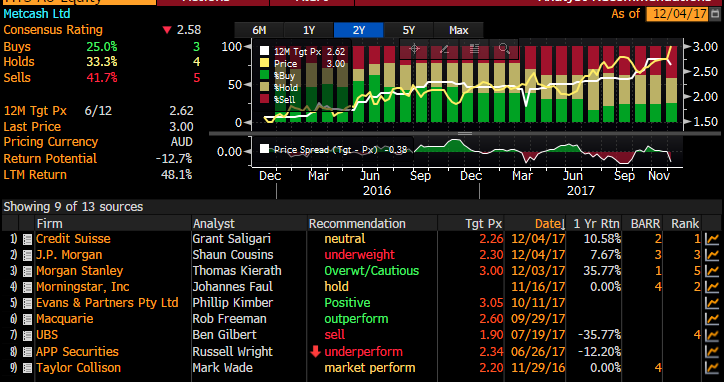Open Morningstar, Inc row document icon

27,287
